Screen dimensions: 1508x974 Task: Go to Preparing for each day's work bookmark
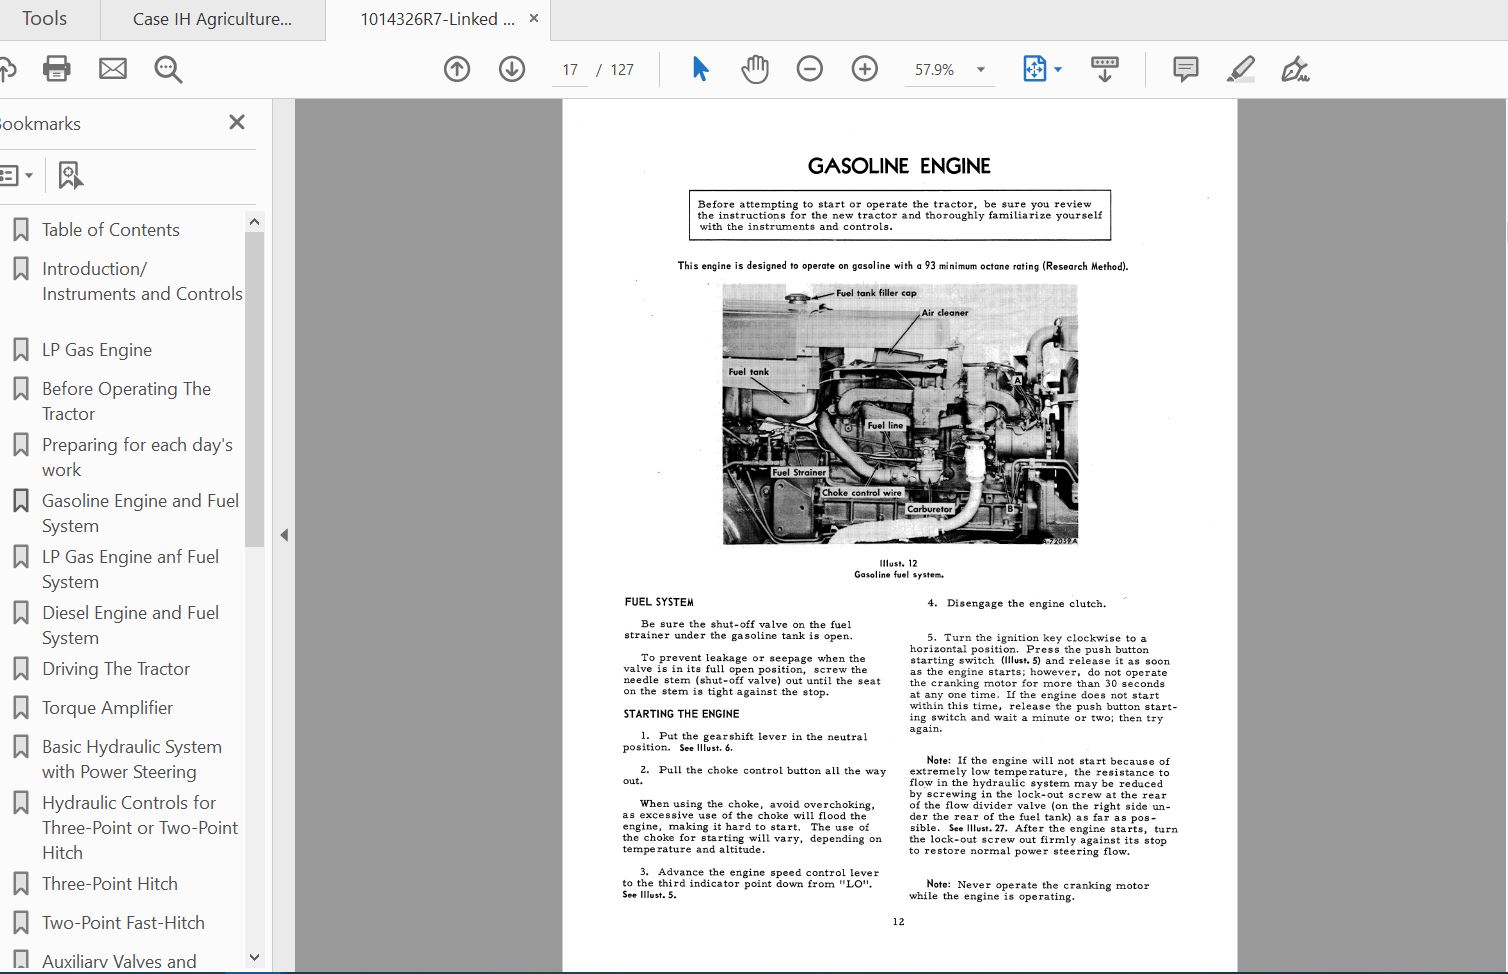(137, 457)
